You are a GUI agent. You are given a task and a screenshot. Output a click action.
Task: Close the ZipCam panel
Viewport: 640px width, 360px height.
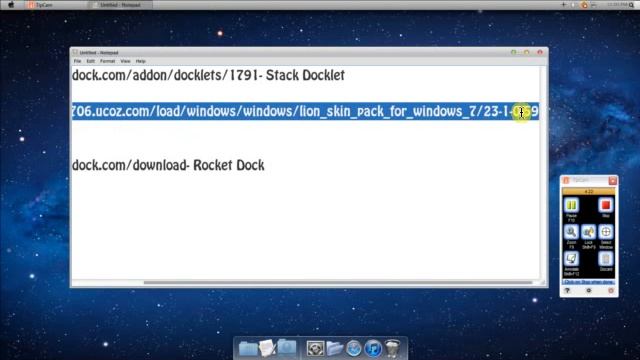pyautogui.click(x=612, y=180)
